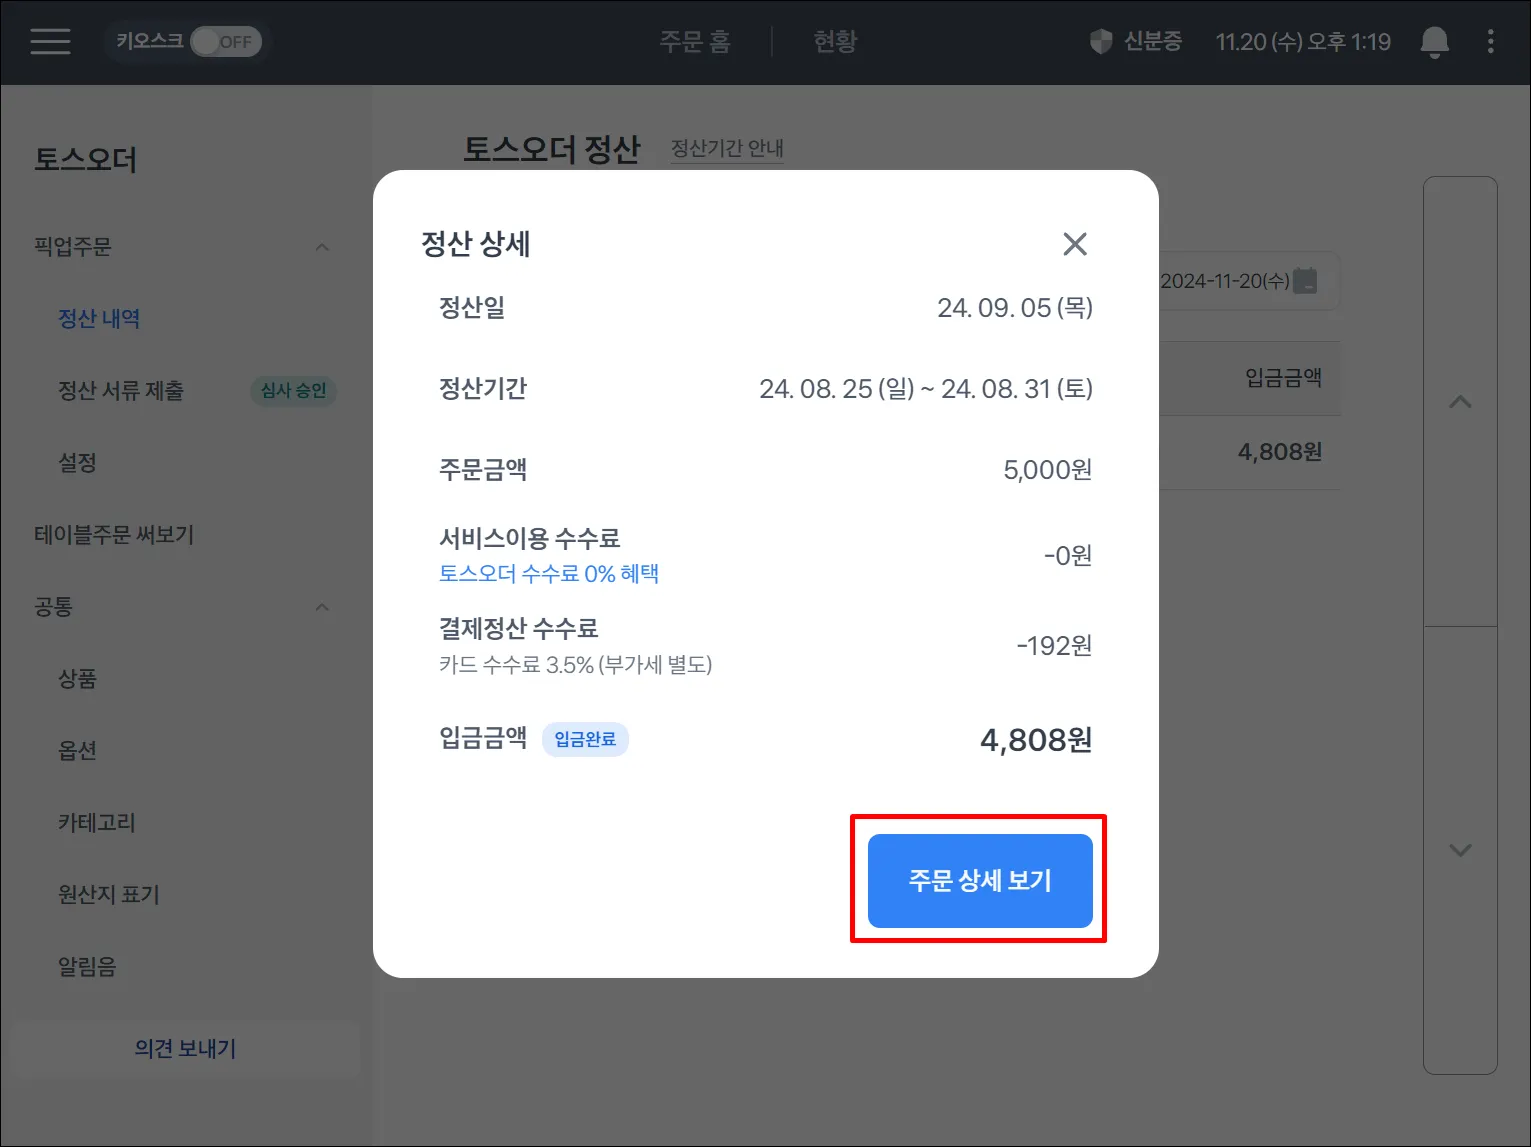Viewport: 1531px width, 1147px height.
Task: Open the 토스오더 수수료 0% 혜택 link
Action: point(549,574)
